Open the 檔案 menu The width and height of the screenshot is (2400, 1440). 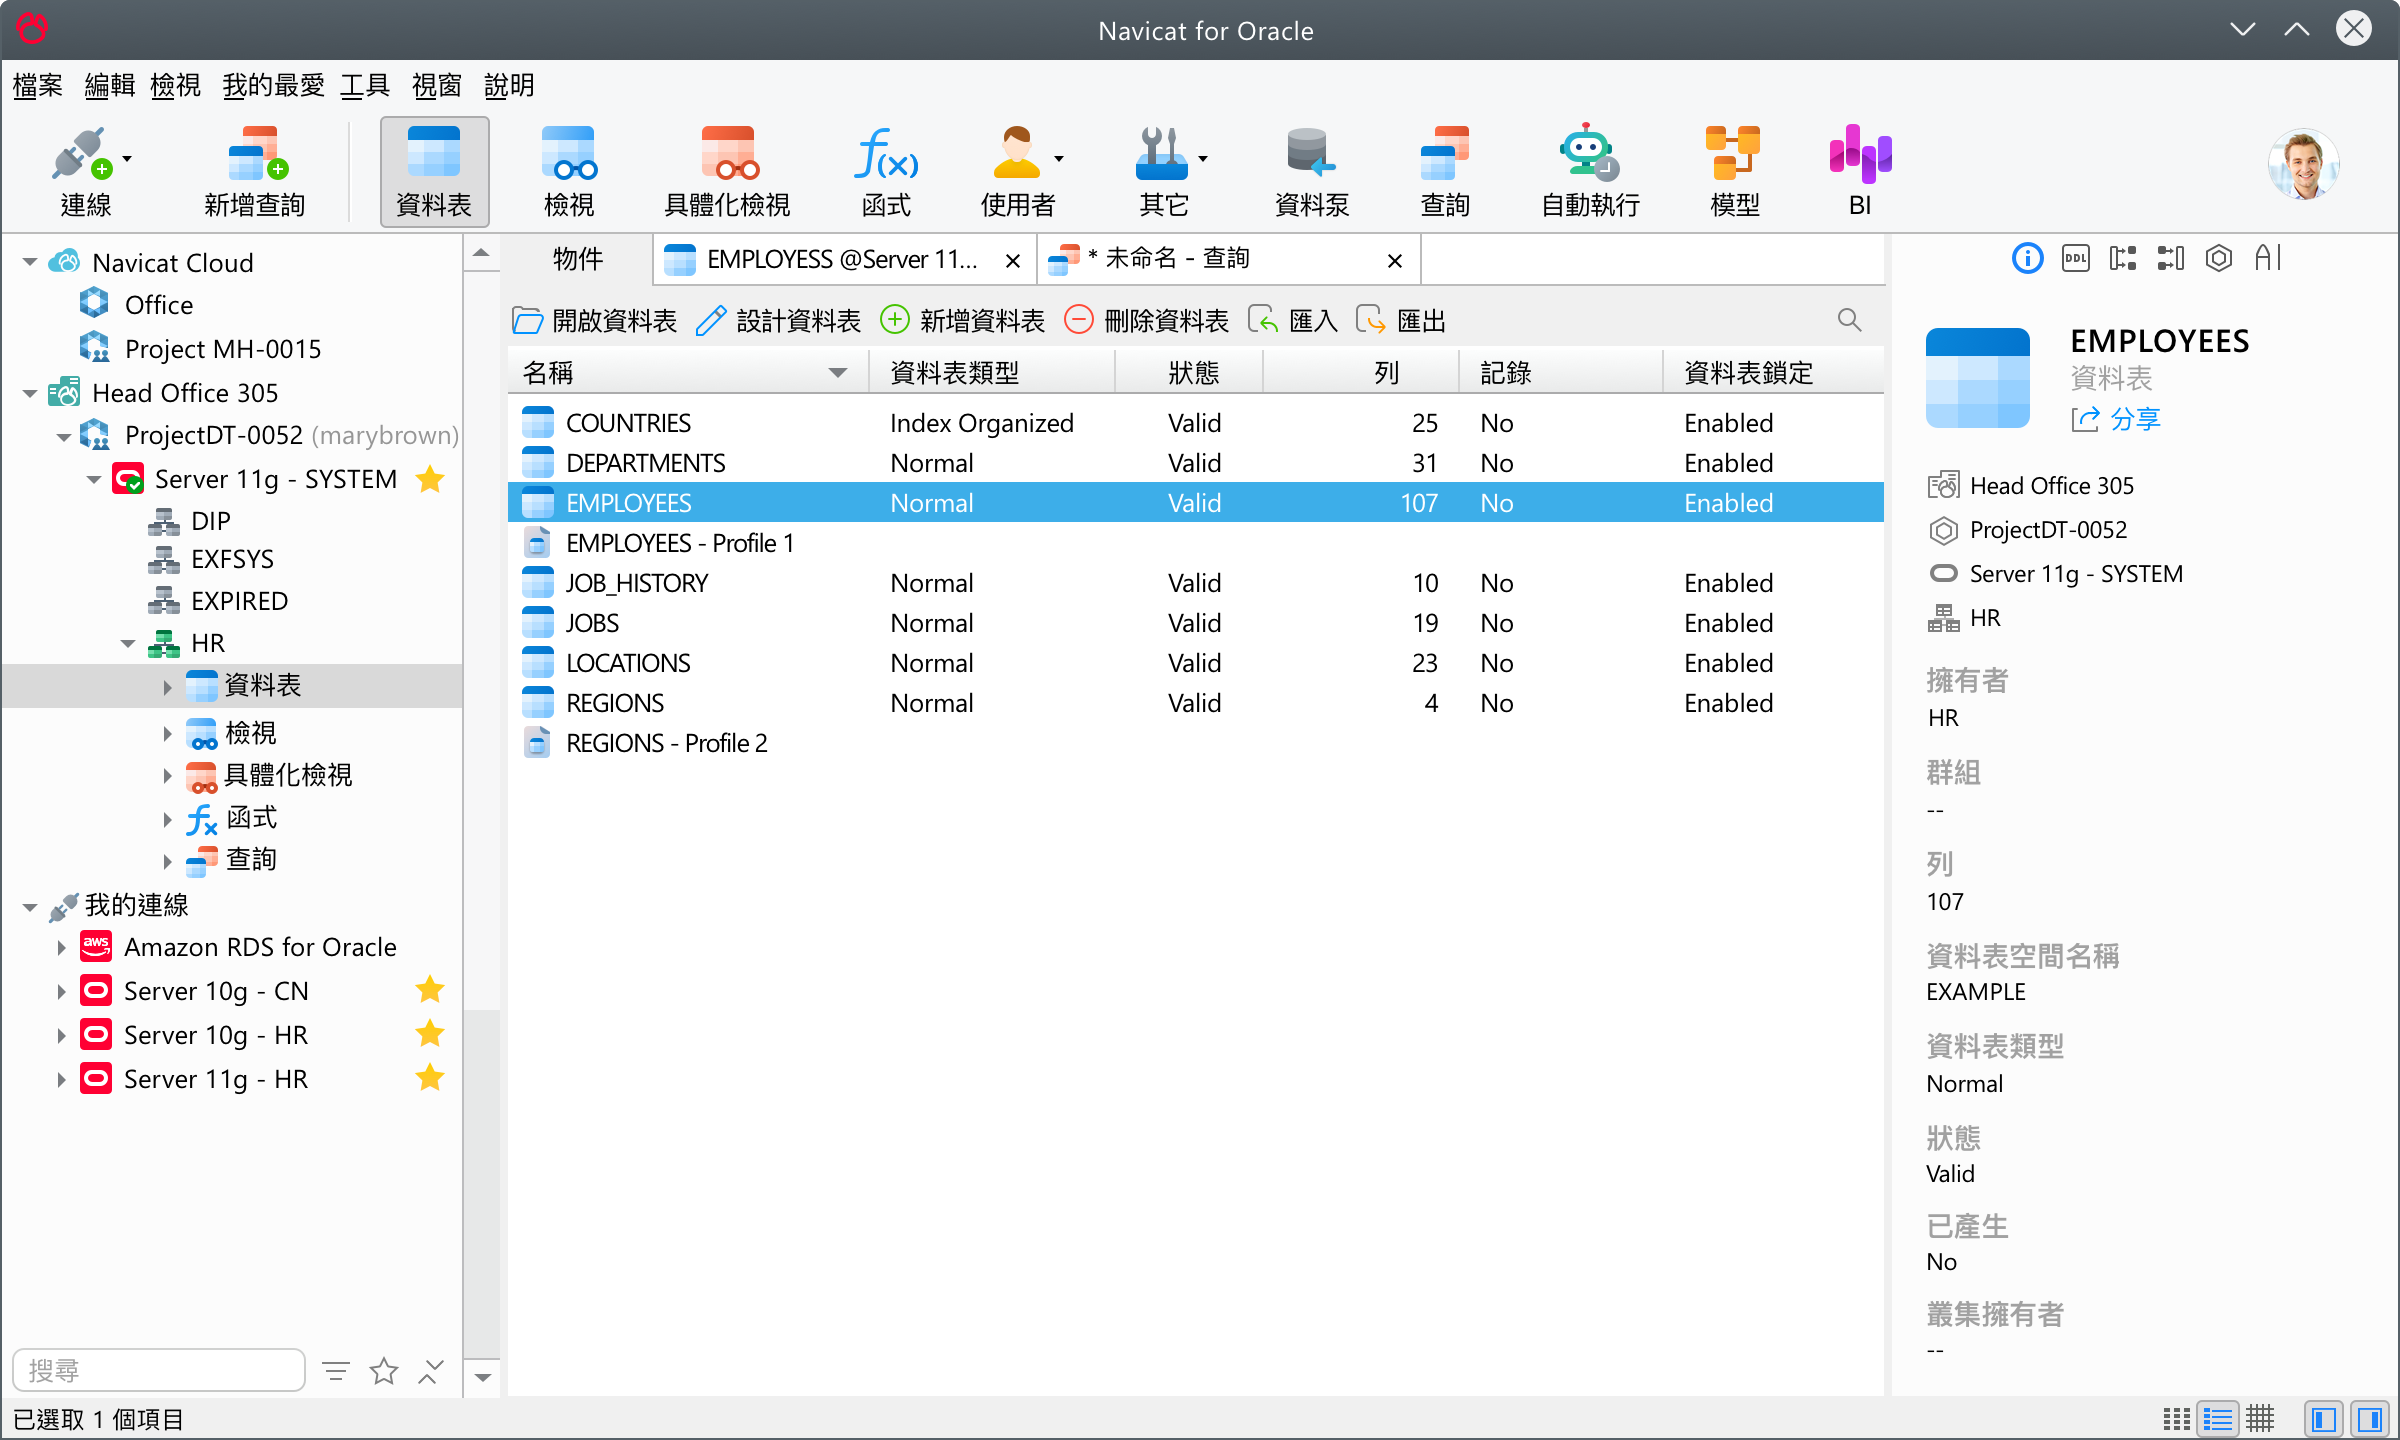click(38, 86)
